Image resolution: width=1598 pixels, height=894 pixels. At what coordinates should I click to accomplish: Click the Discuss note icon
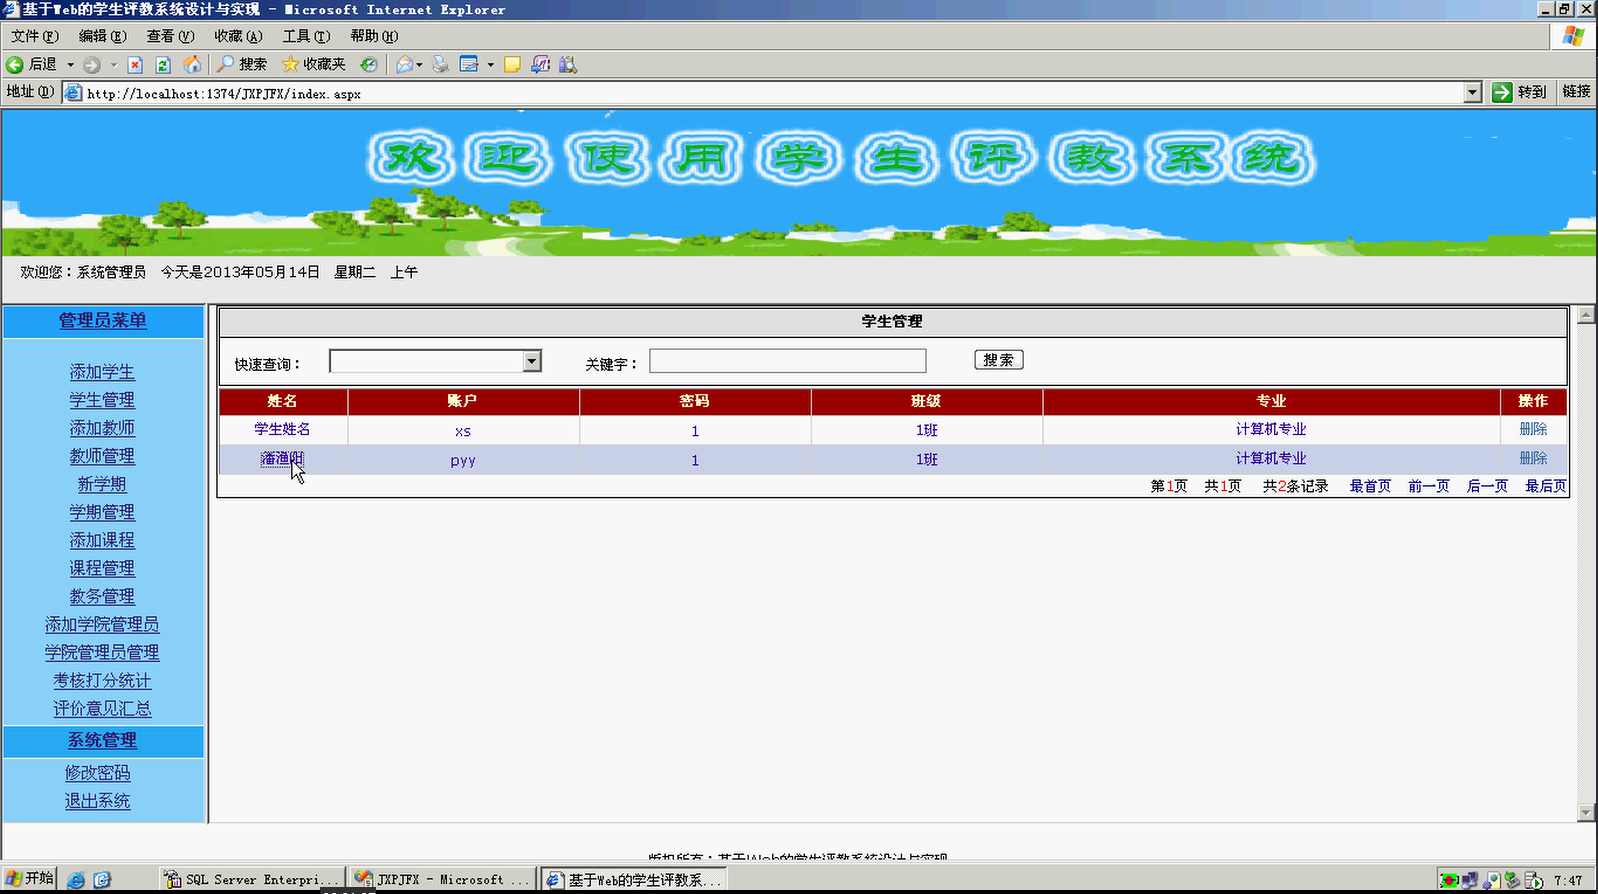coord(512,64)
